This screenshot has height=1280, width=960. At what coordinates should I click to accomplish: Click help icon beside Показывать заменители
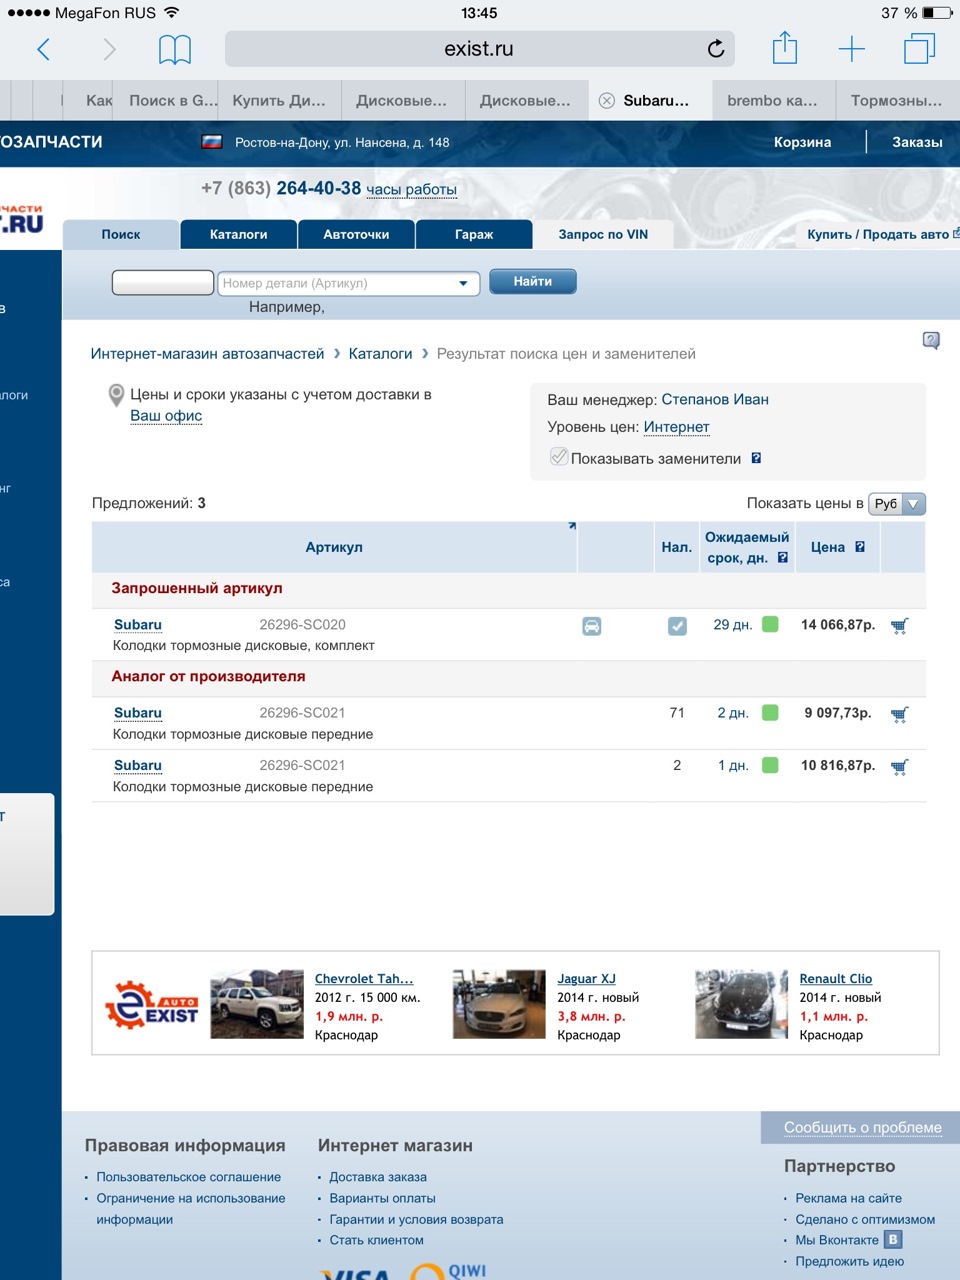point(756,458)
